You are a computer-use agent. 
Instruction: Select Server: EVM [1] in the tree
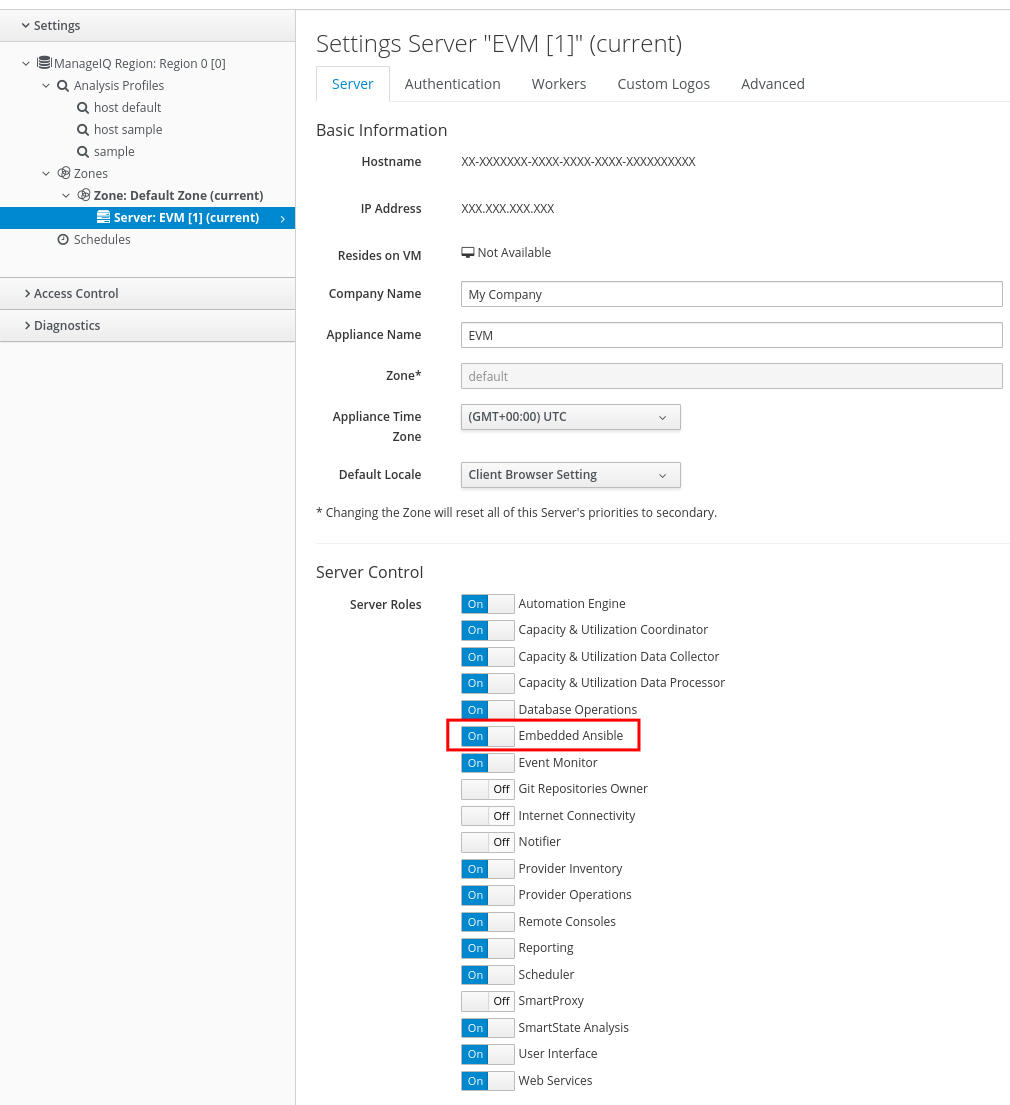pos(186,217)
